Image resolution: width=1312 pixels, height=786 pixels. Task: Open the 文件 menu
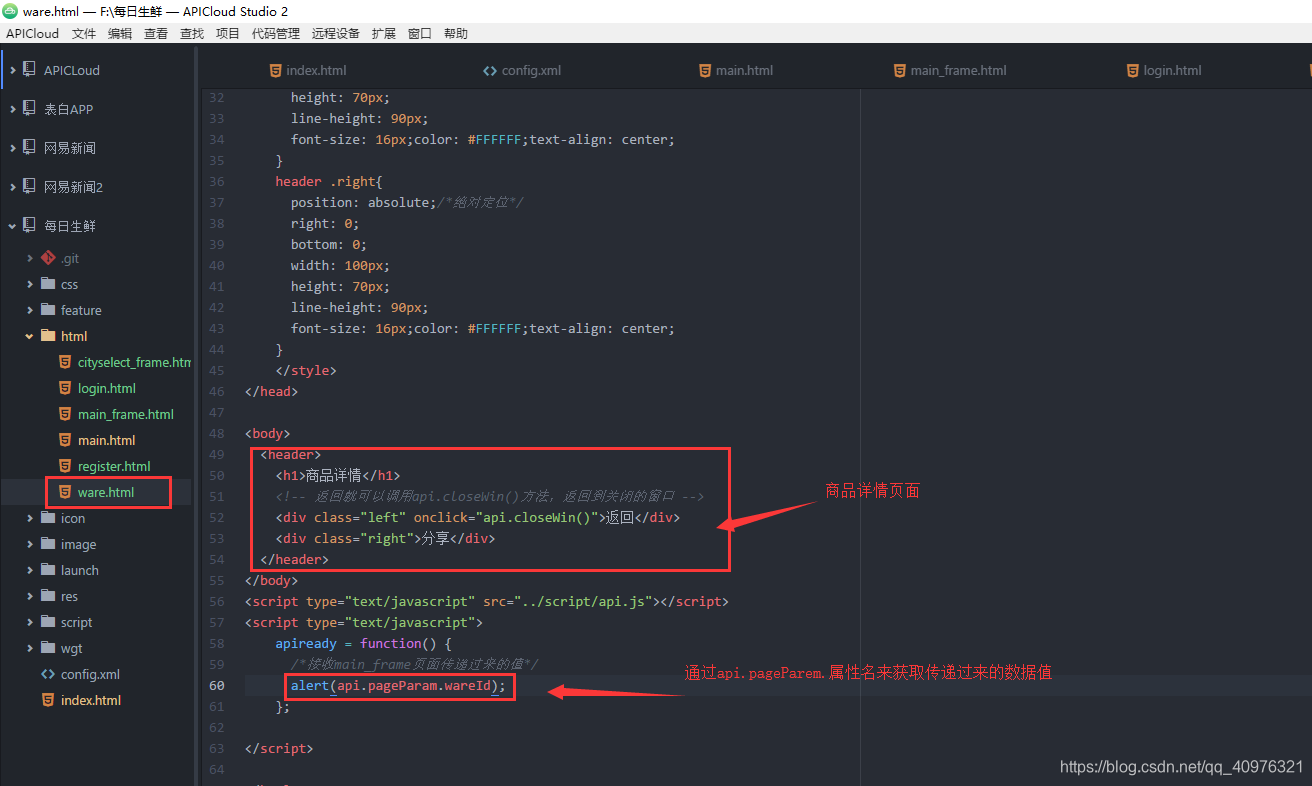pos(84,33)
